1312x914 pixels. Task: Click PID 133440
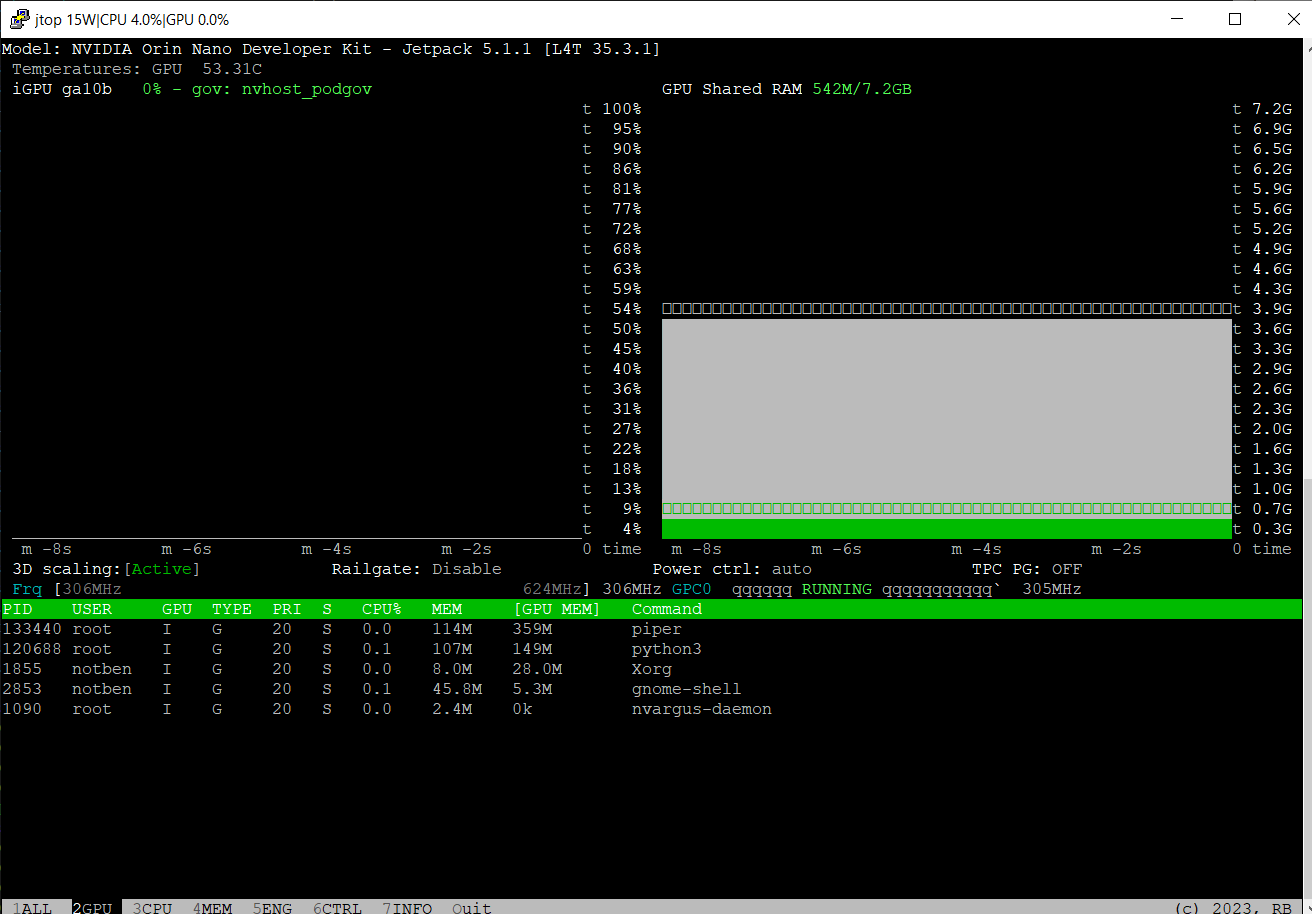[32, 629]
